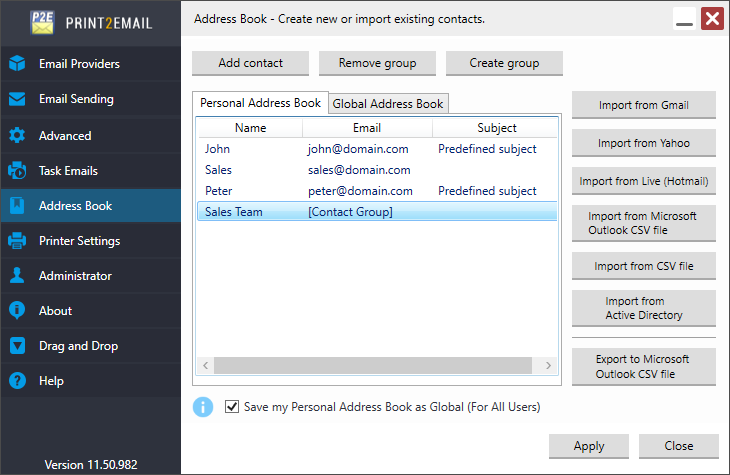The image size is (730, 475).
Task: Click the Task Emails icon
Action: (17, 170)
